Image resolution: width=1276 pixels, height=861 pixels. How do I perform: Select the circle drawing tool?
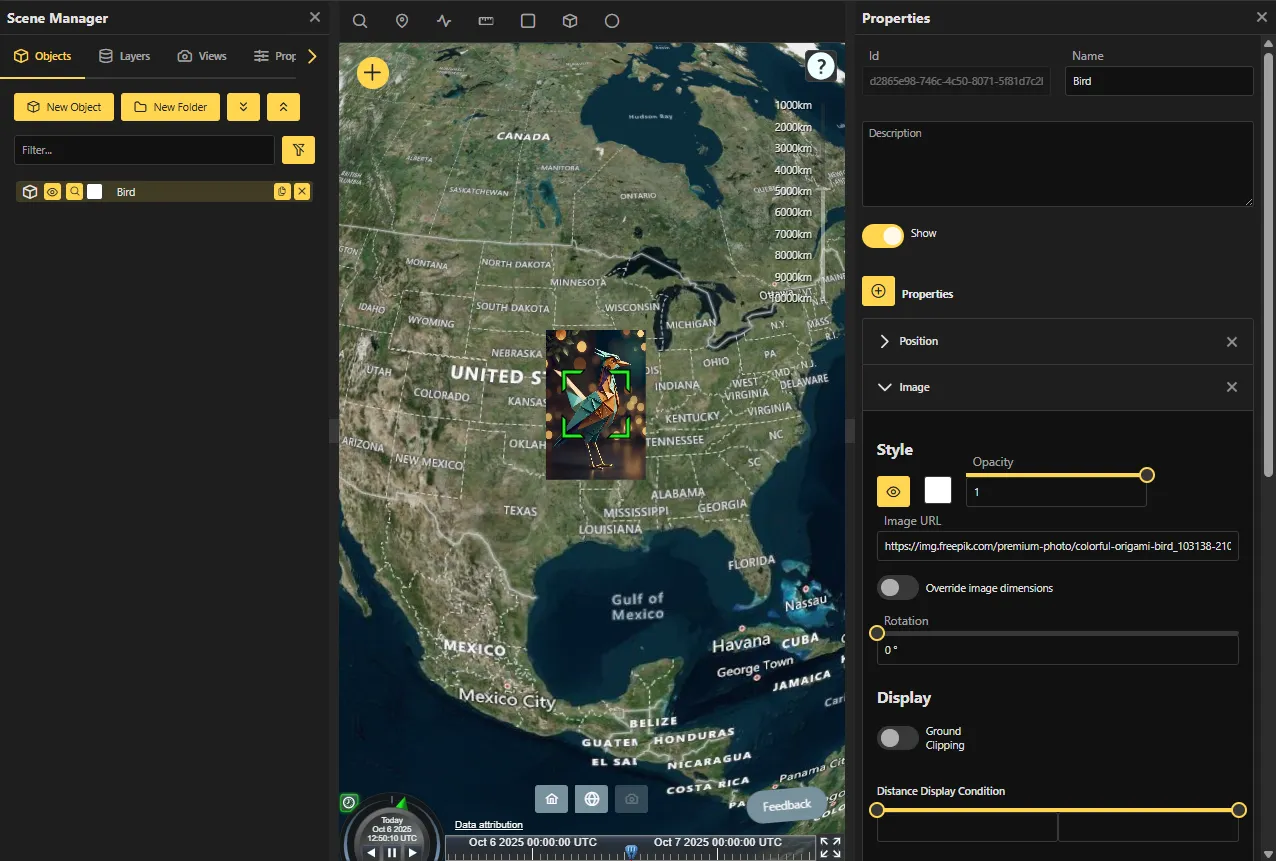coord(612,21)
